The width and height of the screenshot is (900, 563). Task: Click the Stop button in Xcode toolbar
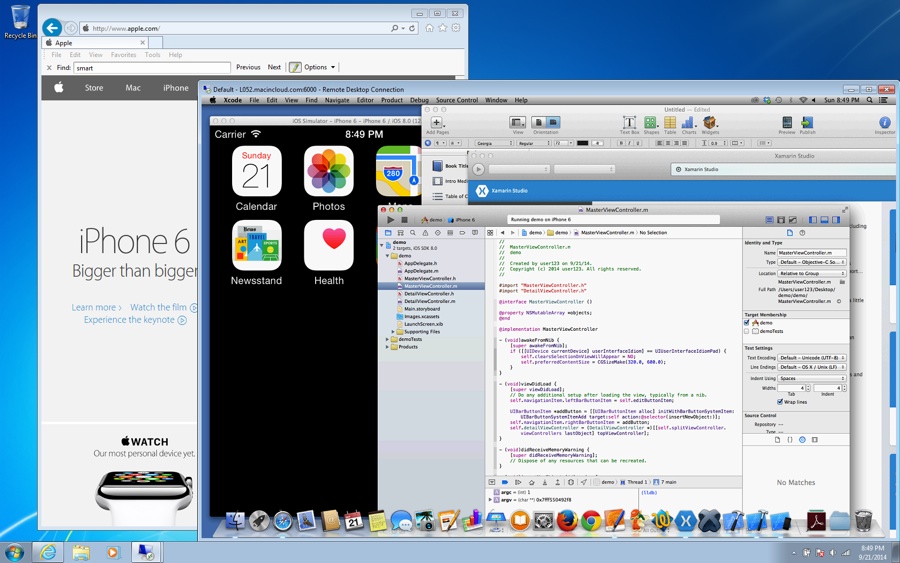coord(404,220)
